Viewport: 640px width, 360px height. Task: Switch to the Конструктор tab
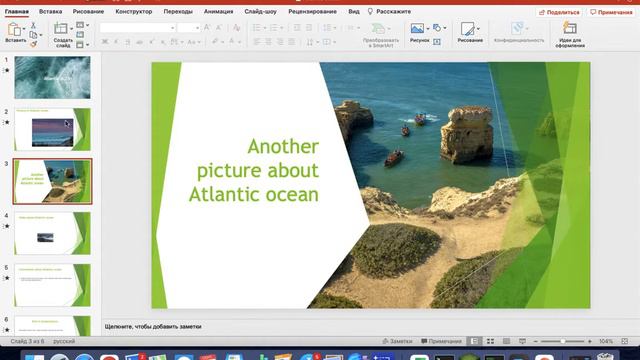pos(133,11)
